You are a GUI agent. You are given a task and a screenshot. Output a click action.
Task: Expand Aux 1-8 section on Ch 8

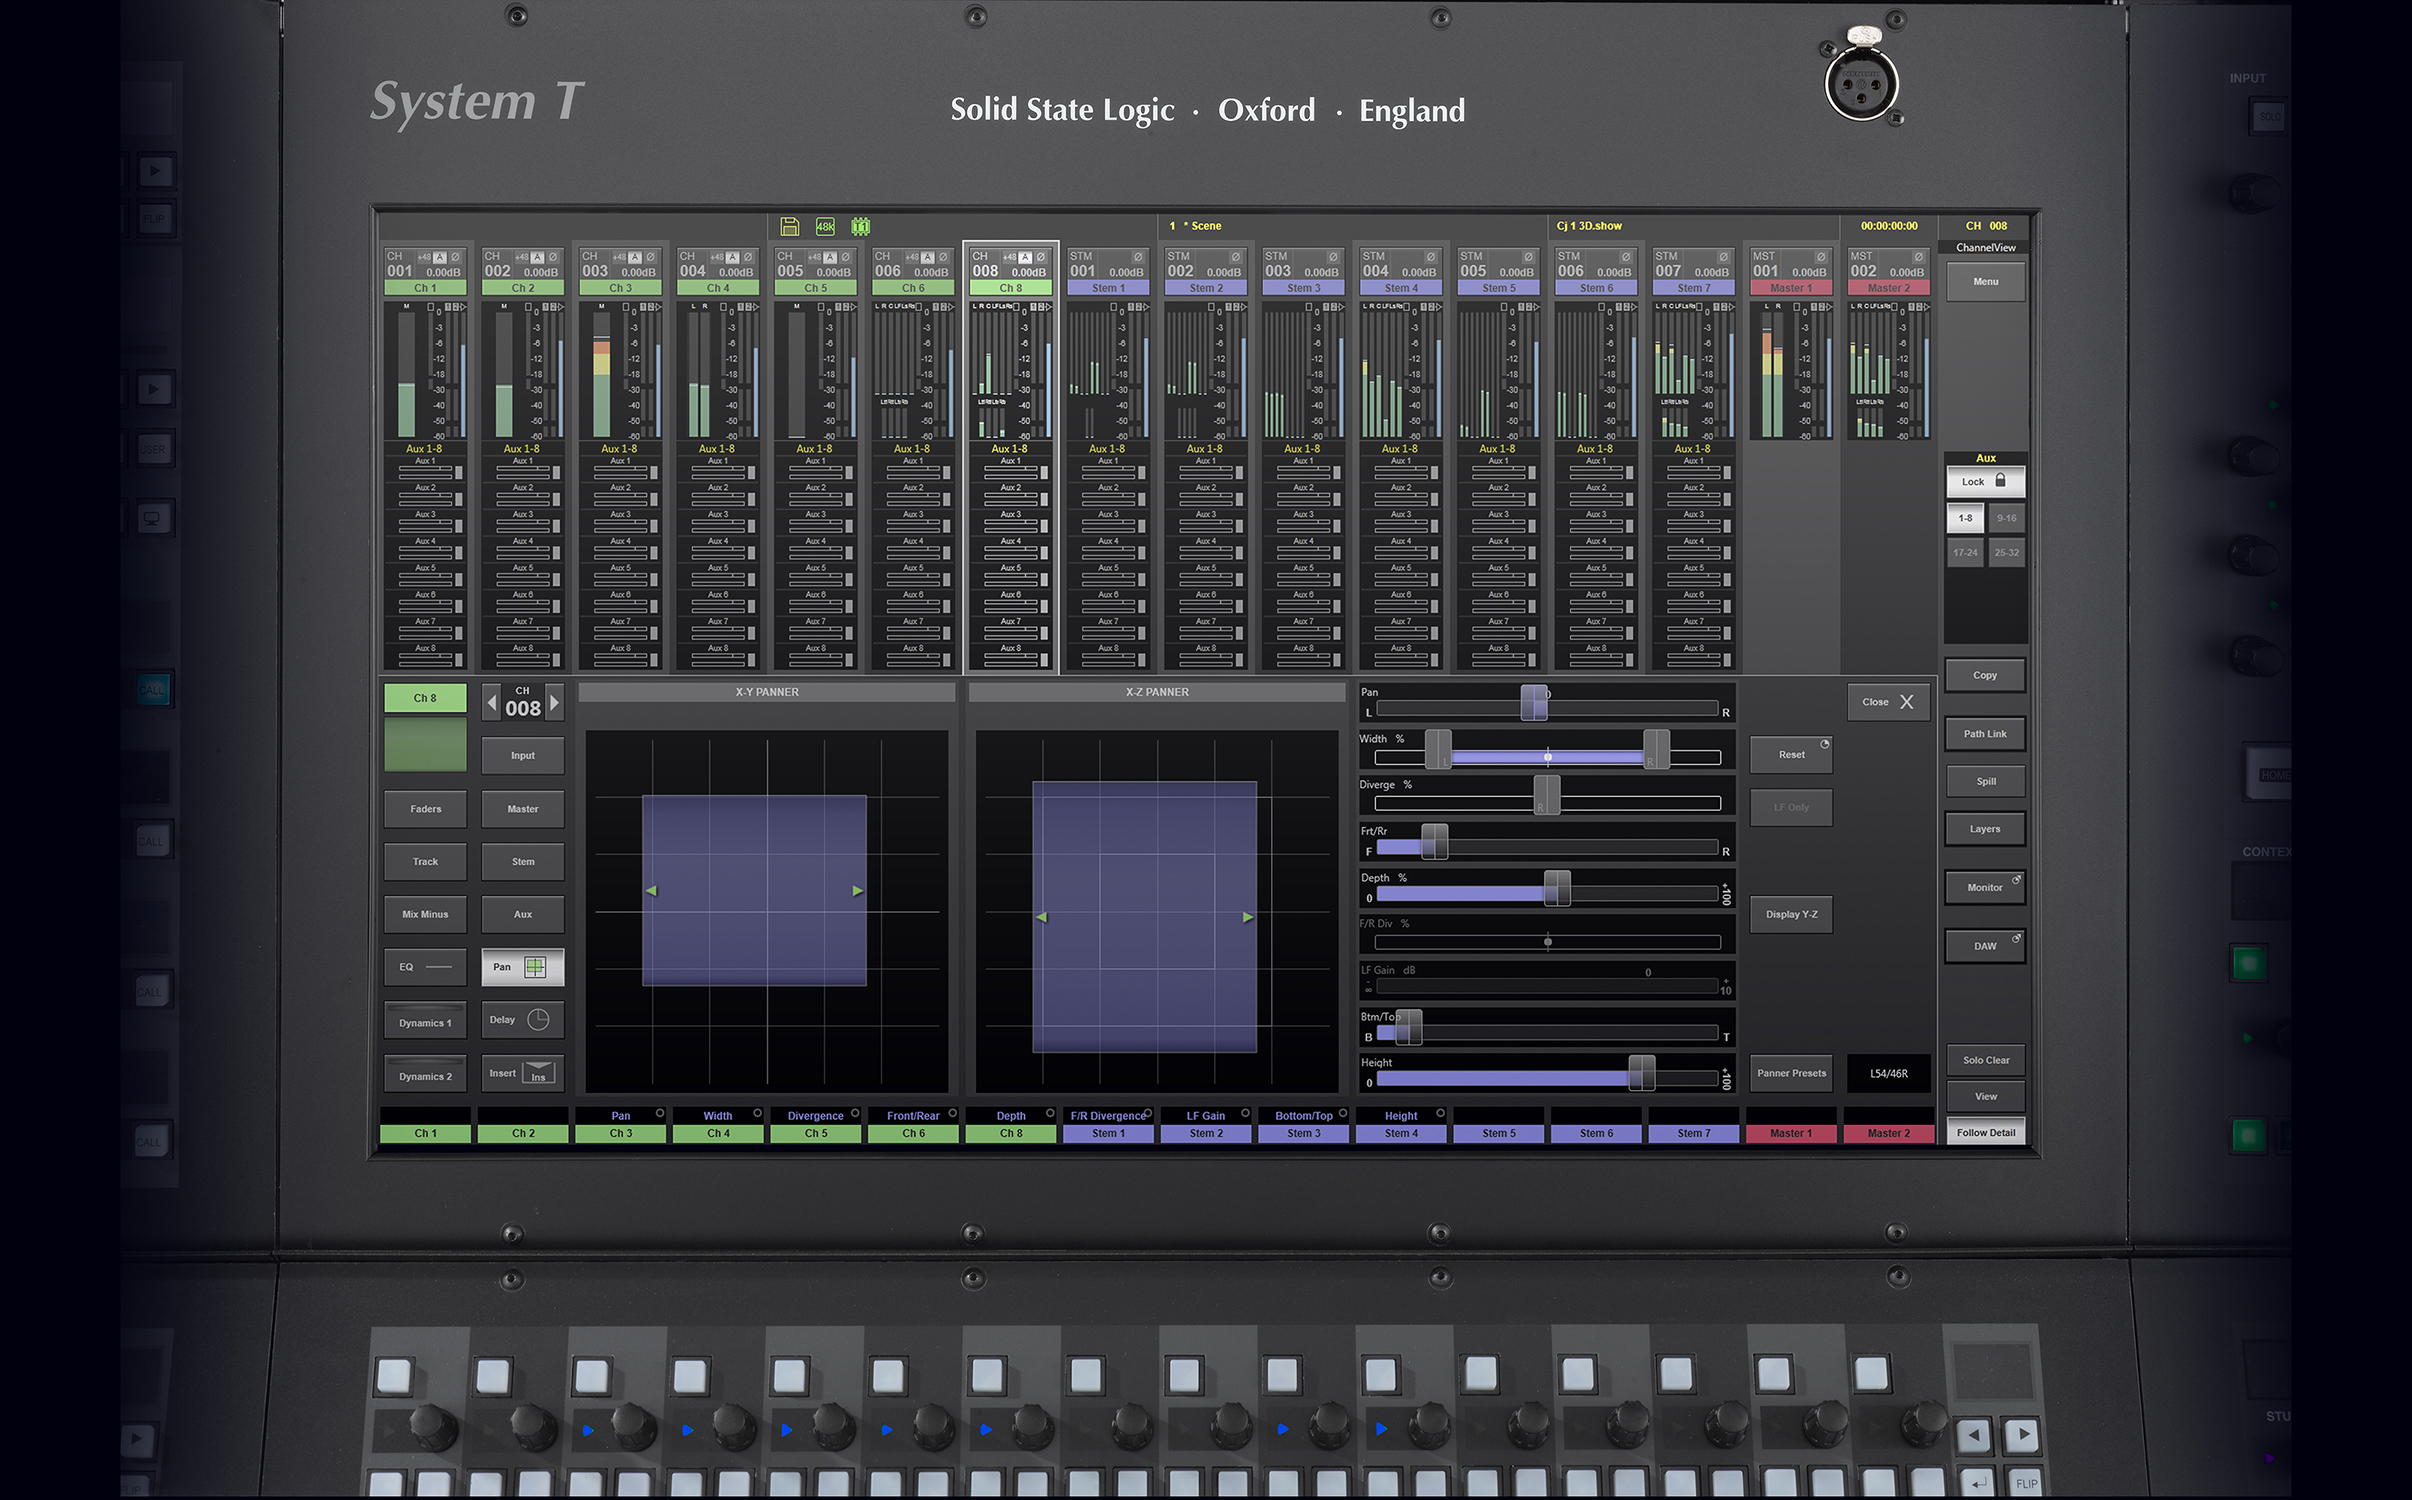pyautogui.click(x=1009, y=449)
